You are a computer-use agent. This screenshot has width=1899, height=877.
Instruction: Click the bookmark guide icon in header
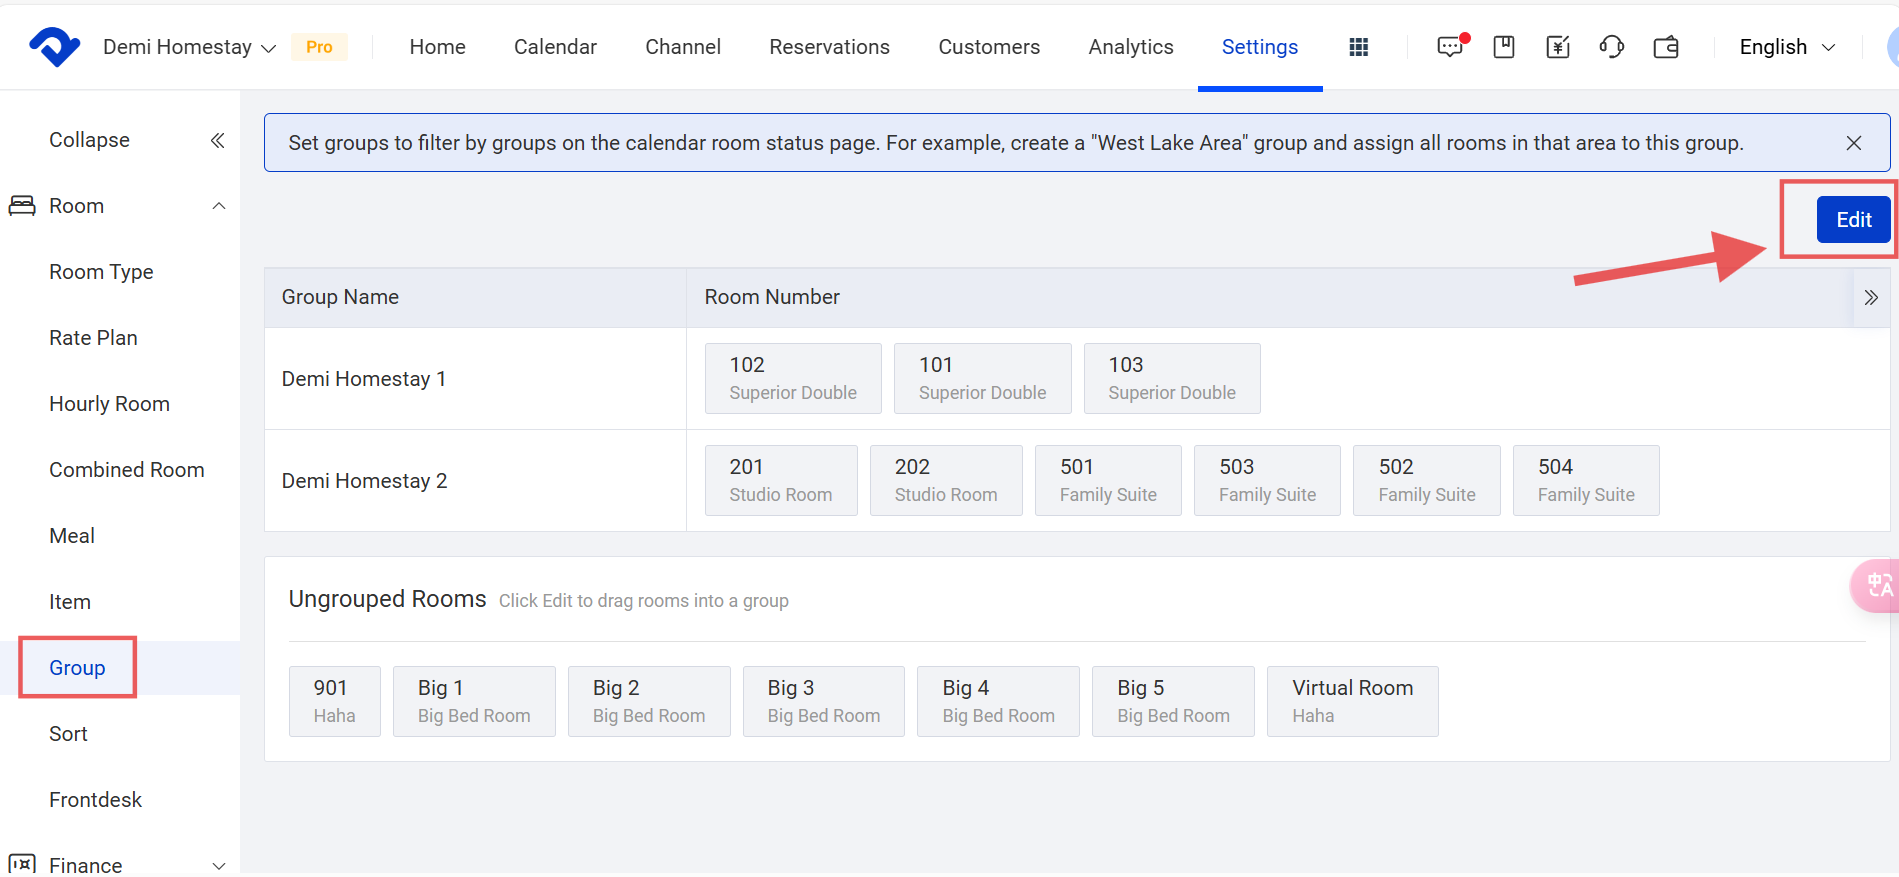(x=1504, y=47)
